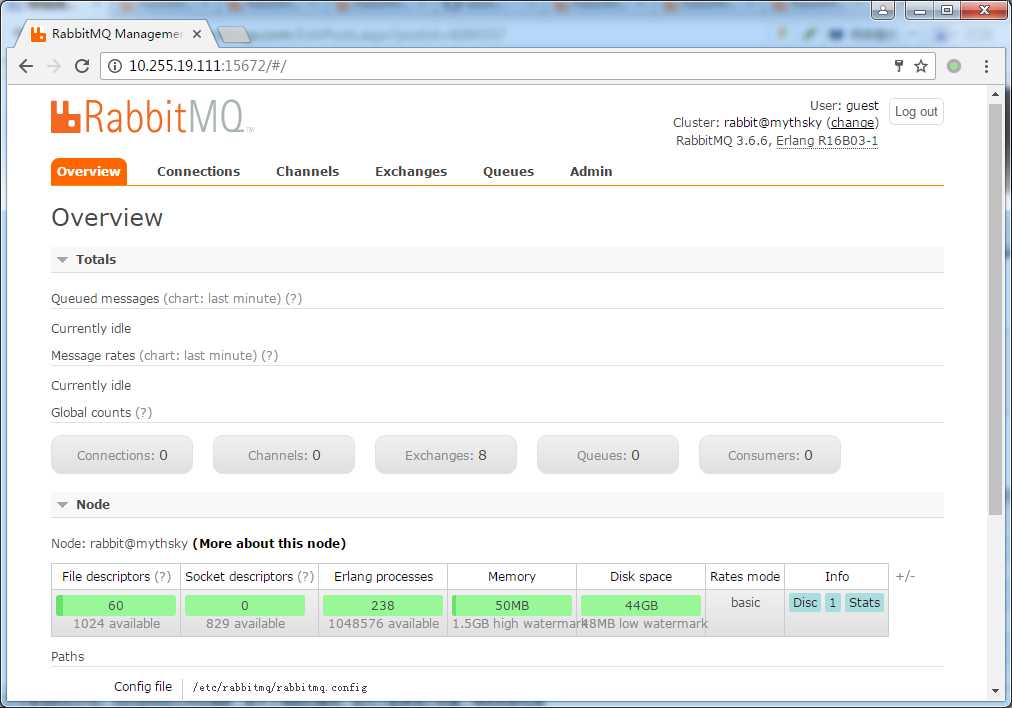Viewport: 1012px width, 708px height.
Task: Switch to the Overview tab
Action: point(88,172)
